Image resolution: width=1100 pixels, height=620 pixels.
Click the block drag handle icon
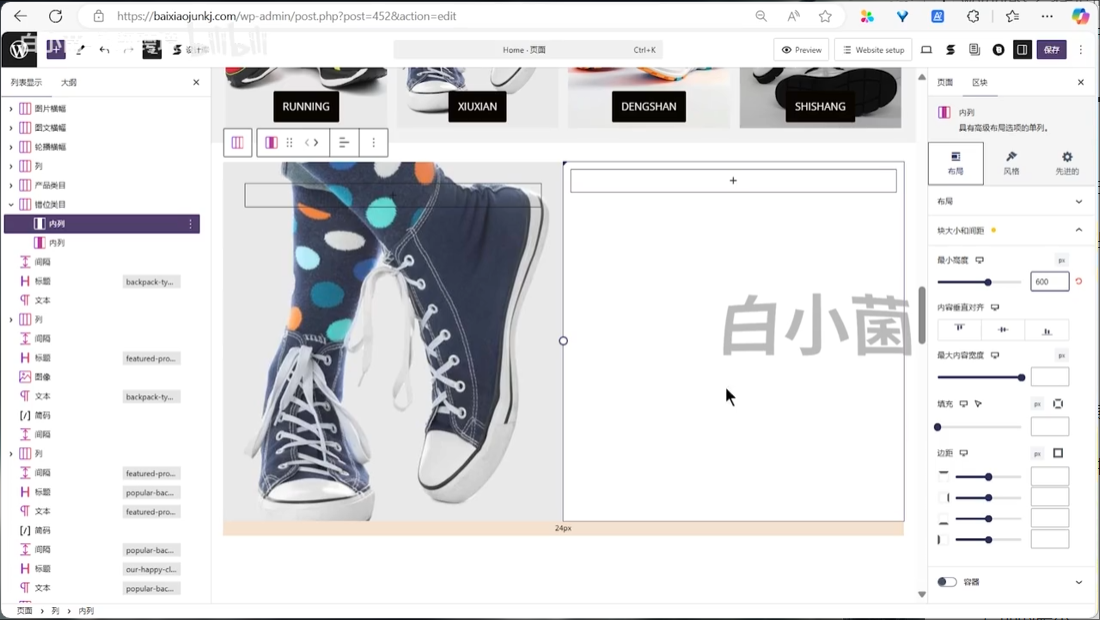point(290,143)
